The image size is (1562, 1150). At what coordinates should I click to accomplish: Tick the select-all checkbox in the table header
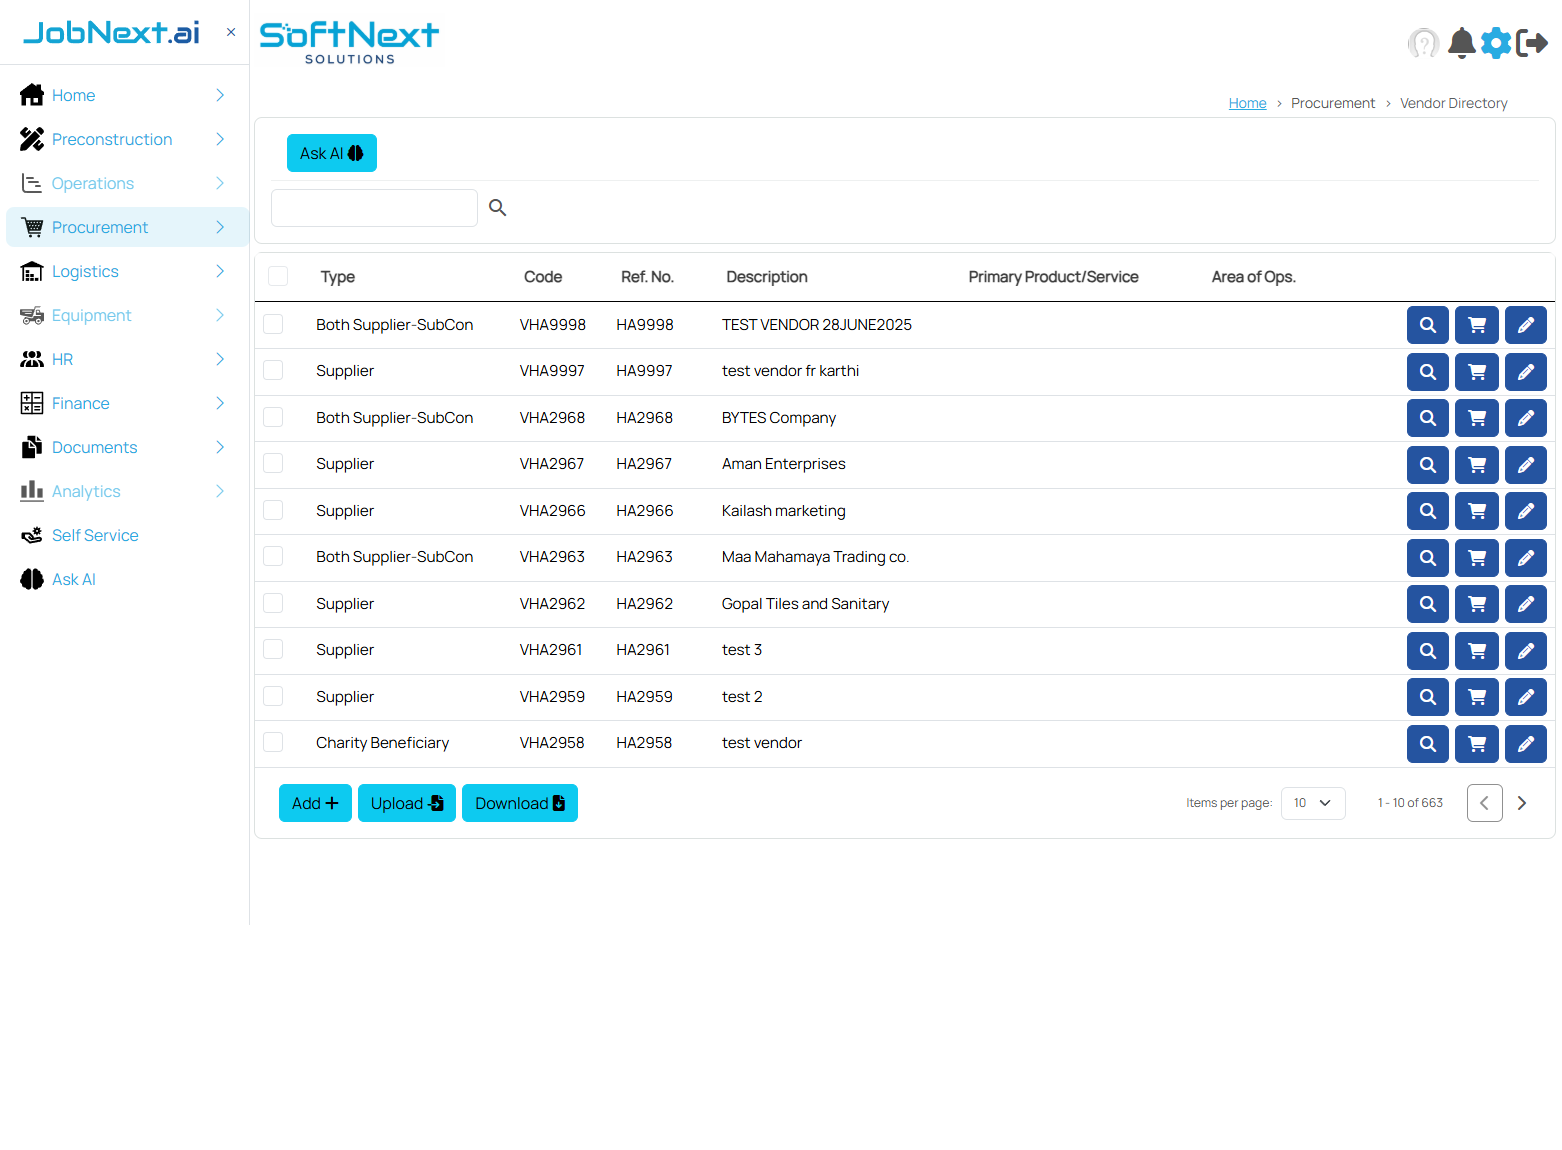(x=277, y=276)
